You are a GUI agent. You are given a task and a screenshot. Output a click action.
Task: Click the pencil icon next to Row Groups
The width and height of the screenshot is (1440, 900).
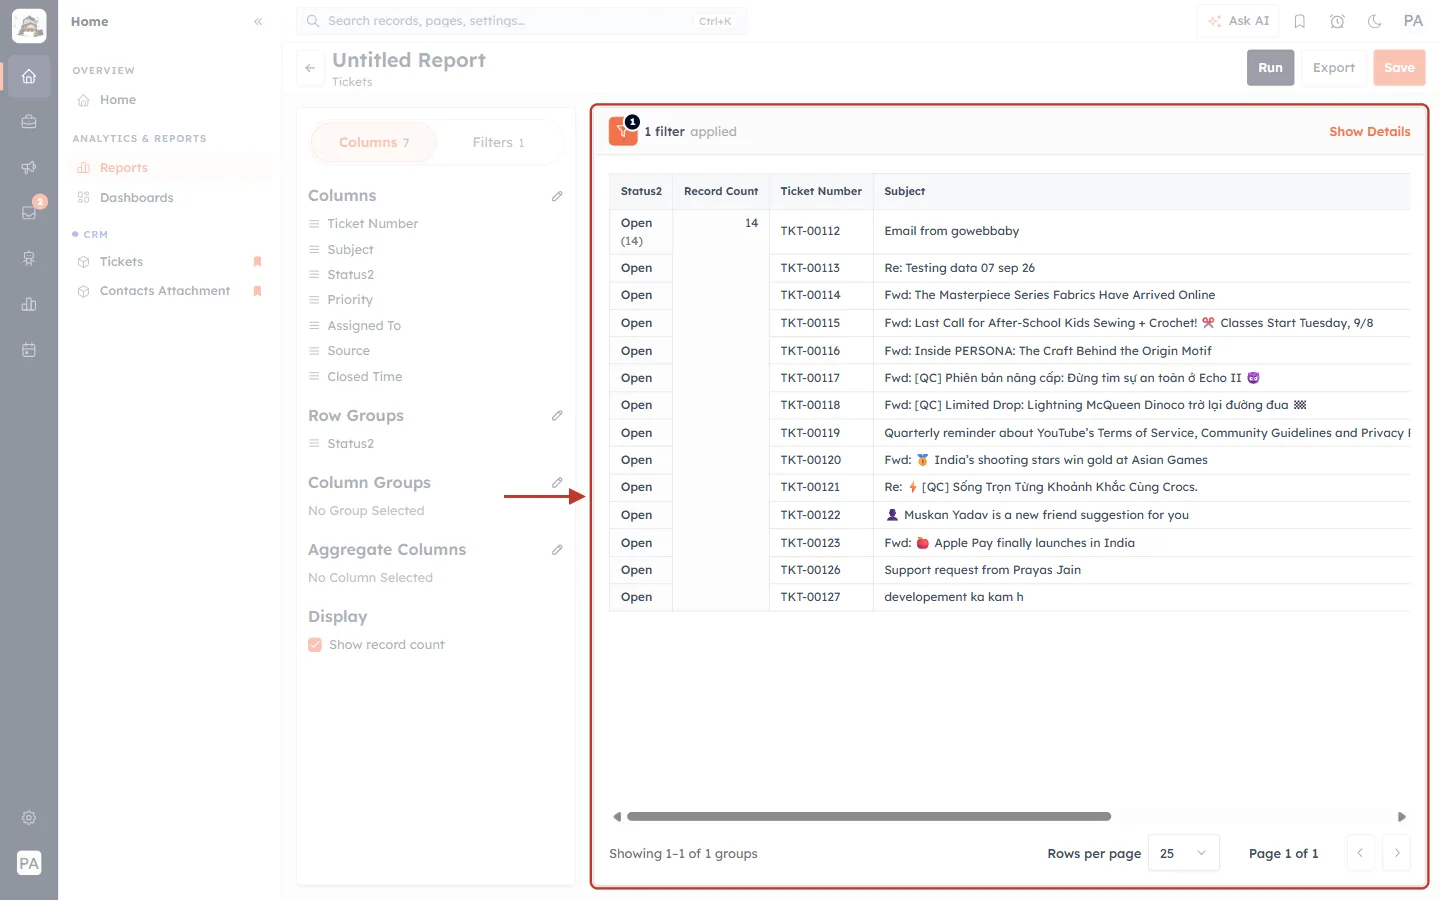pyautogui.click(x=557, y=415)
